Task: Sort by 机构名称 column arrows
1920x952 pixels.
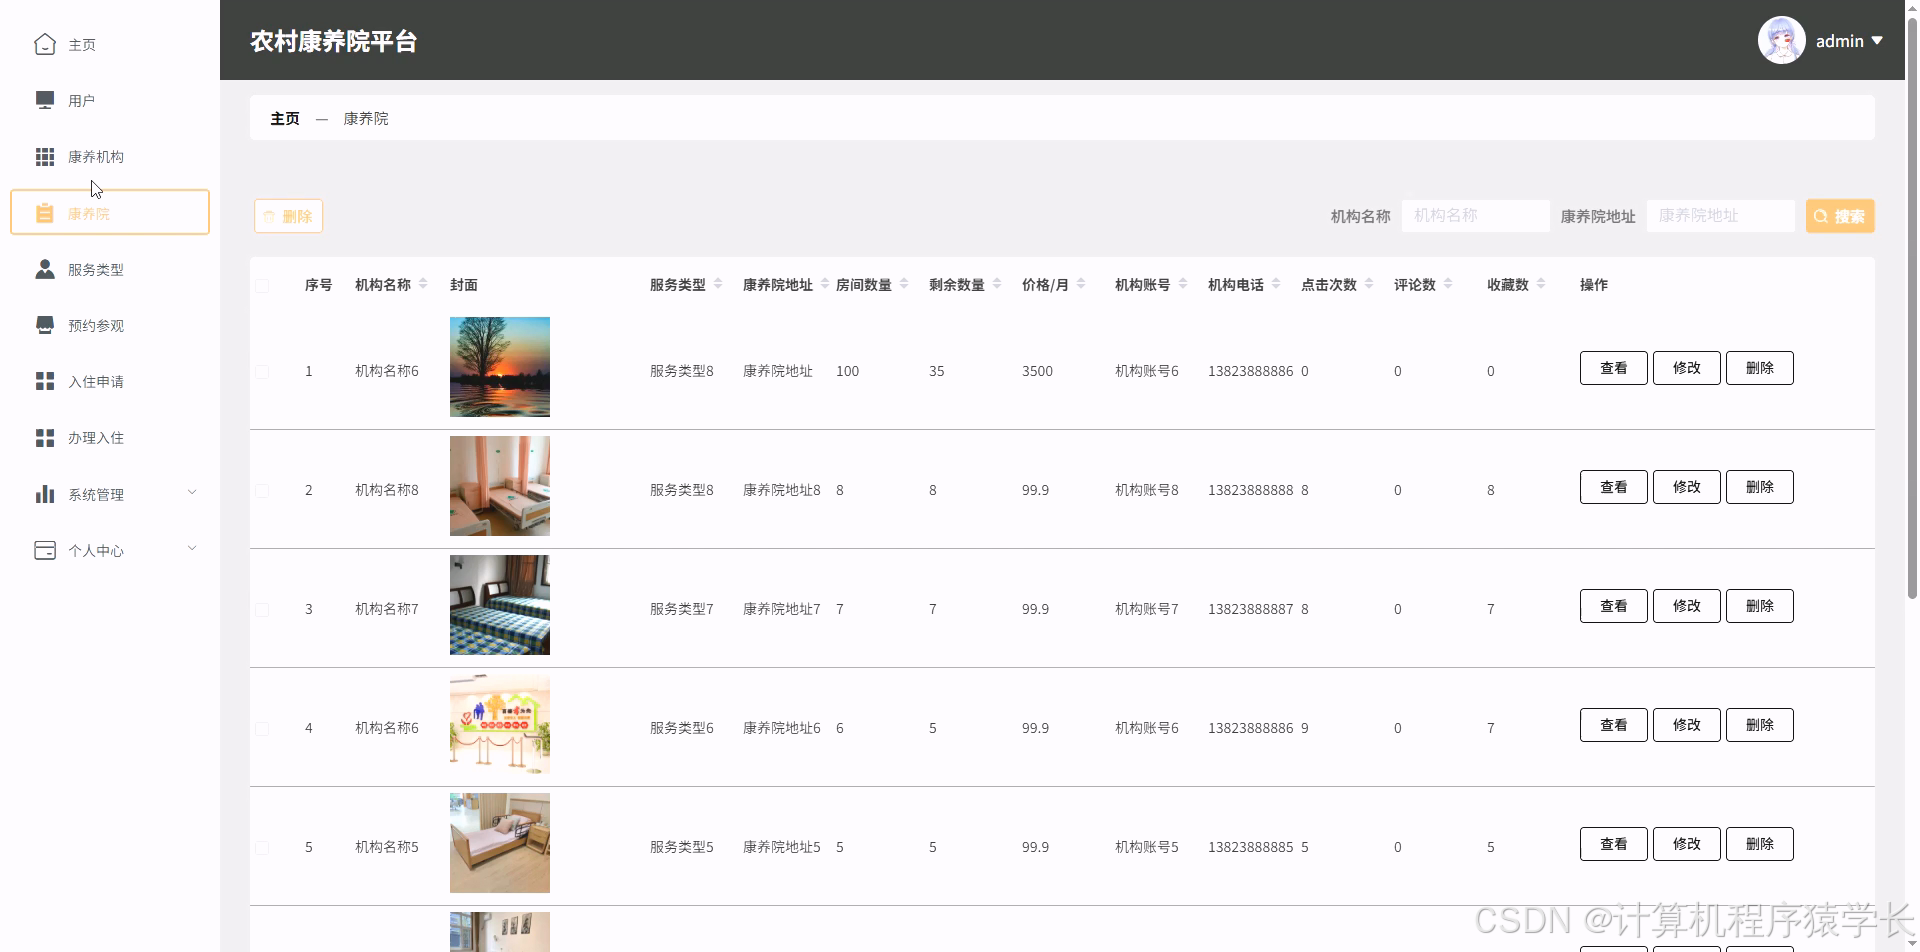Action: pos(423,284)
